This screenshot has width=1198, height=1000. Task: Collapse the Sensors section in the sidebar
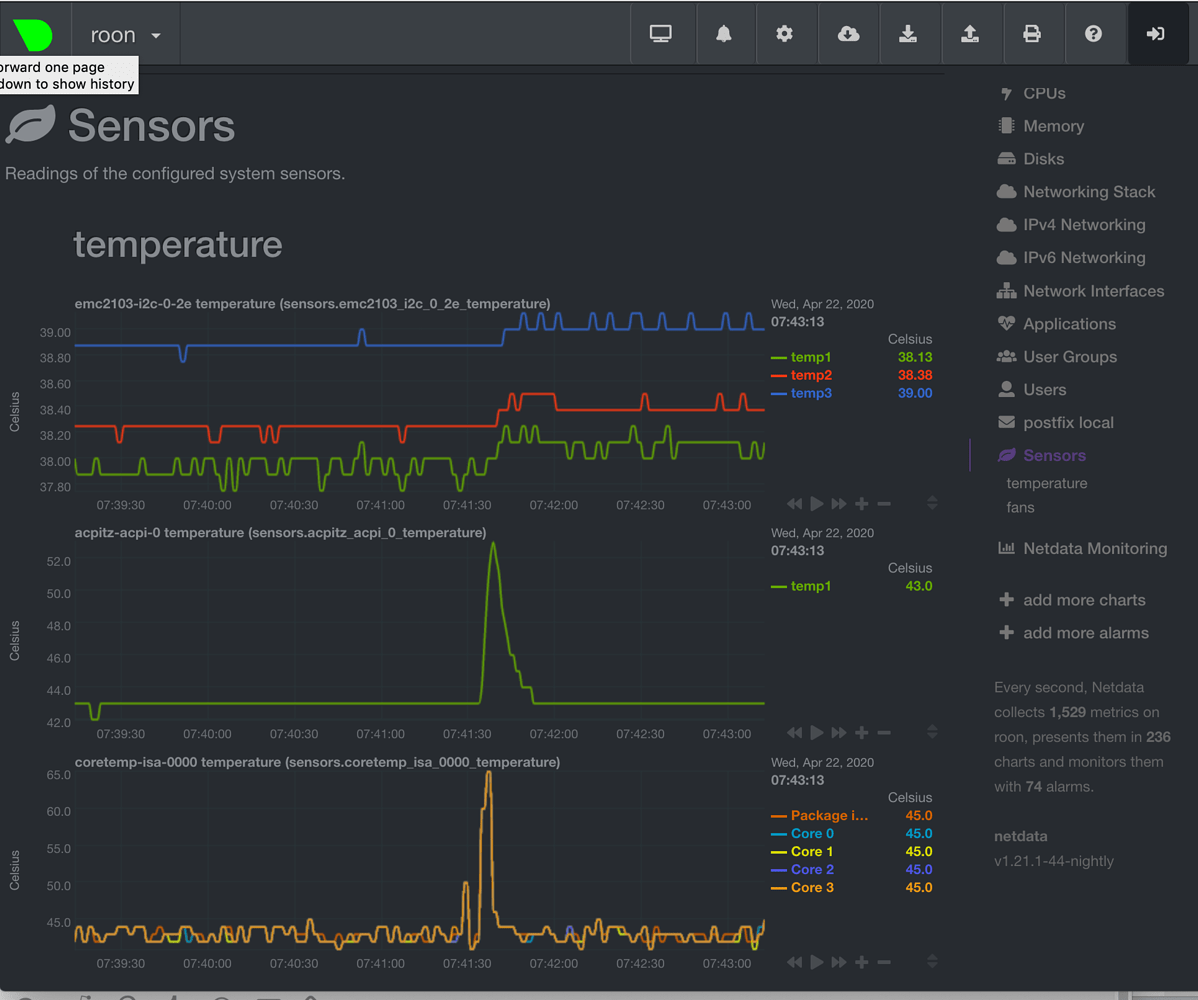(x=1051, y=455)
